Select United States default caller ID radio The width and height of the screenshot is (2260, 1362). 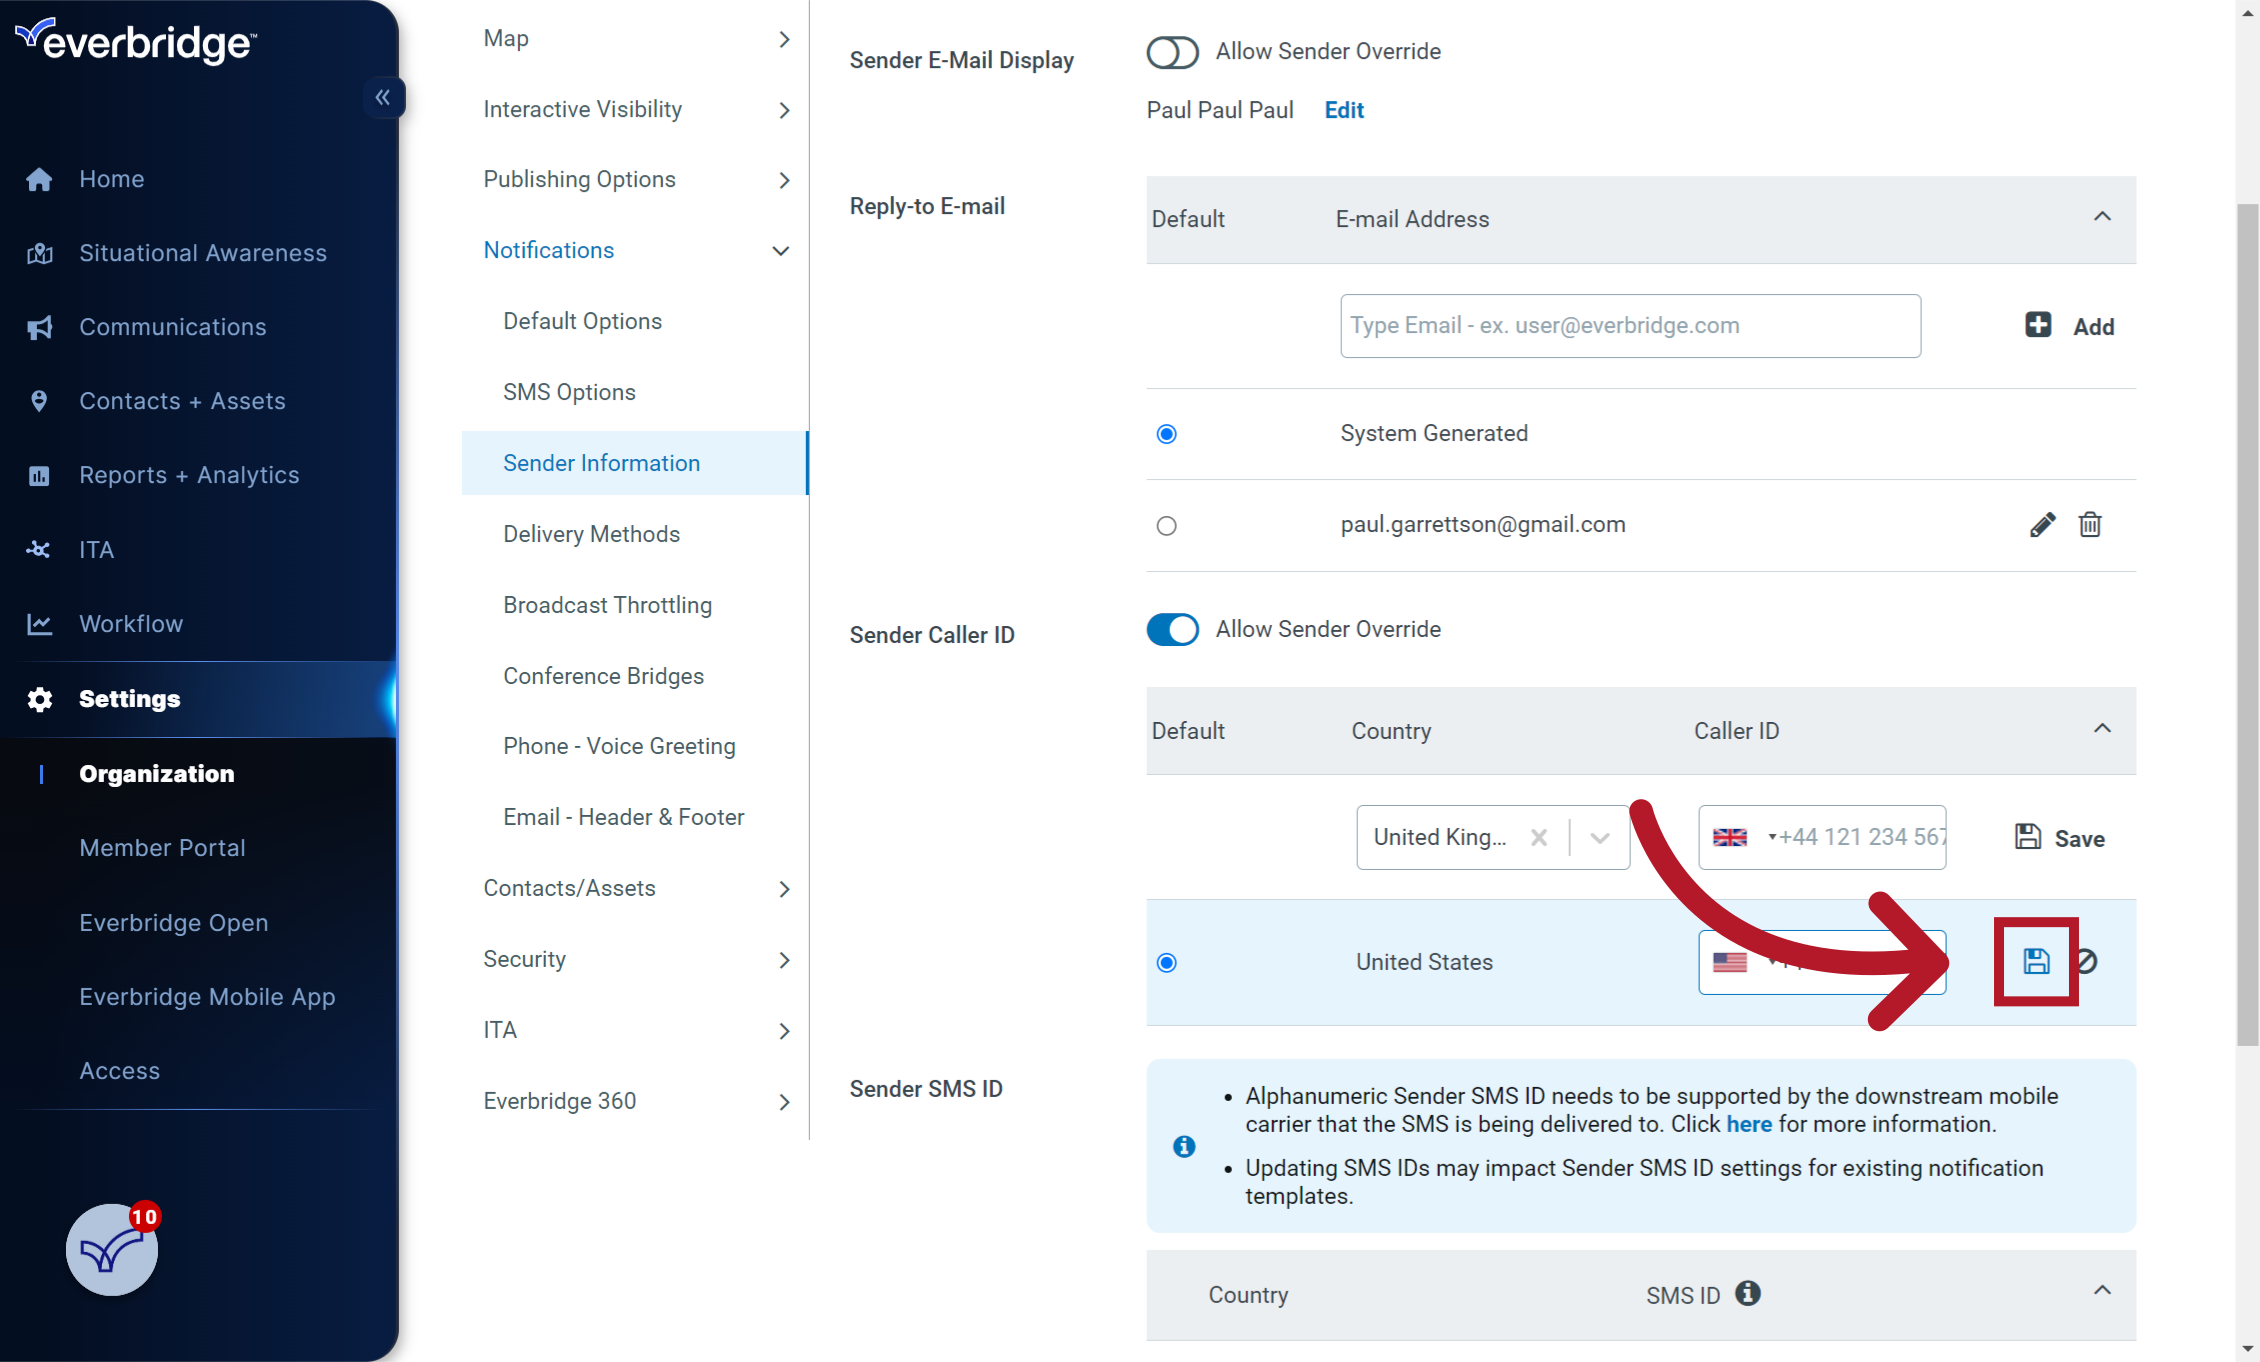(x=1166, y=963)
